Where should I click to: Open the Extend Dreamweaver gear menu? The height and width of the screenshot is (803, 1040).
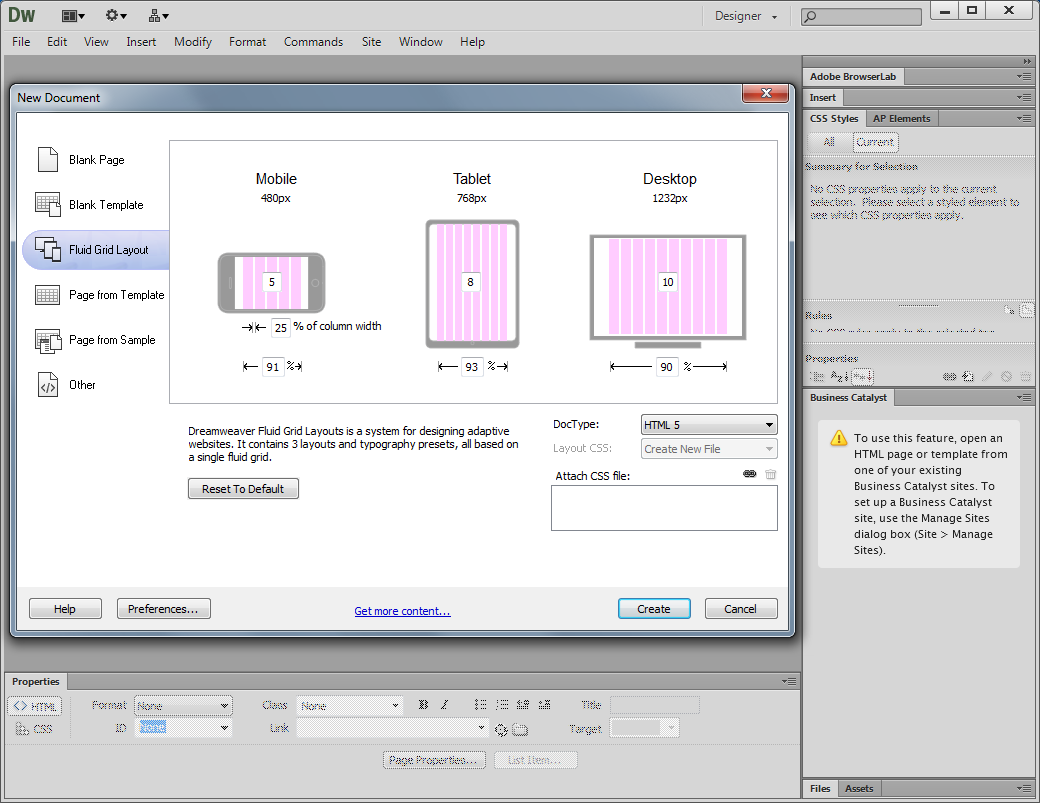click(x=116, y=16)
